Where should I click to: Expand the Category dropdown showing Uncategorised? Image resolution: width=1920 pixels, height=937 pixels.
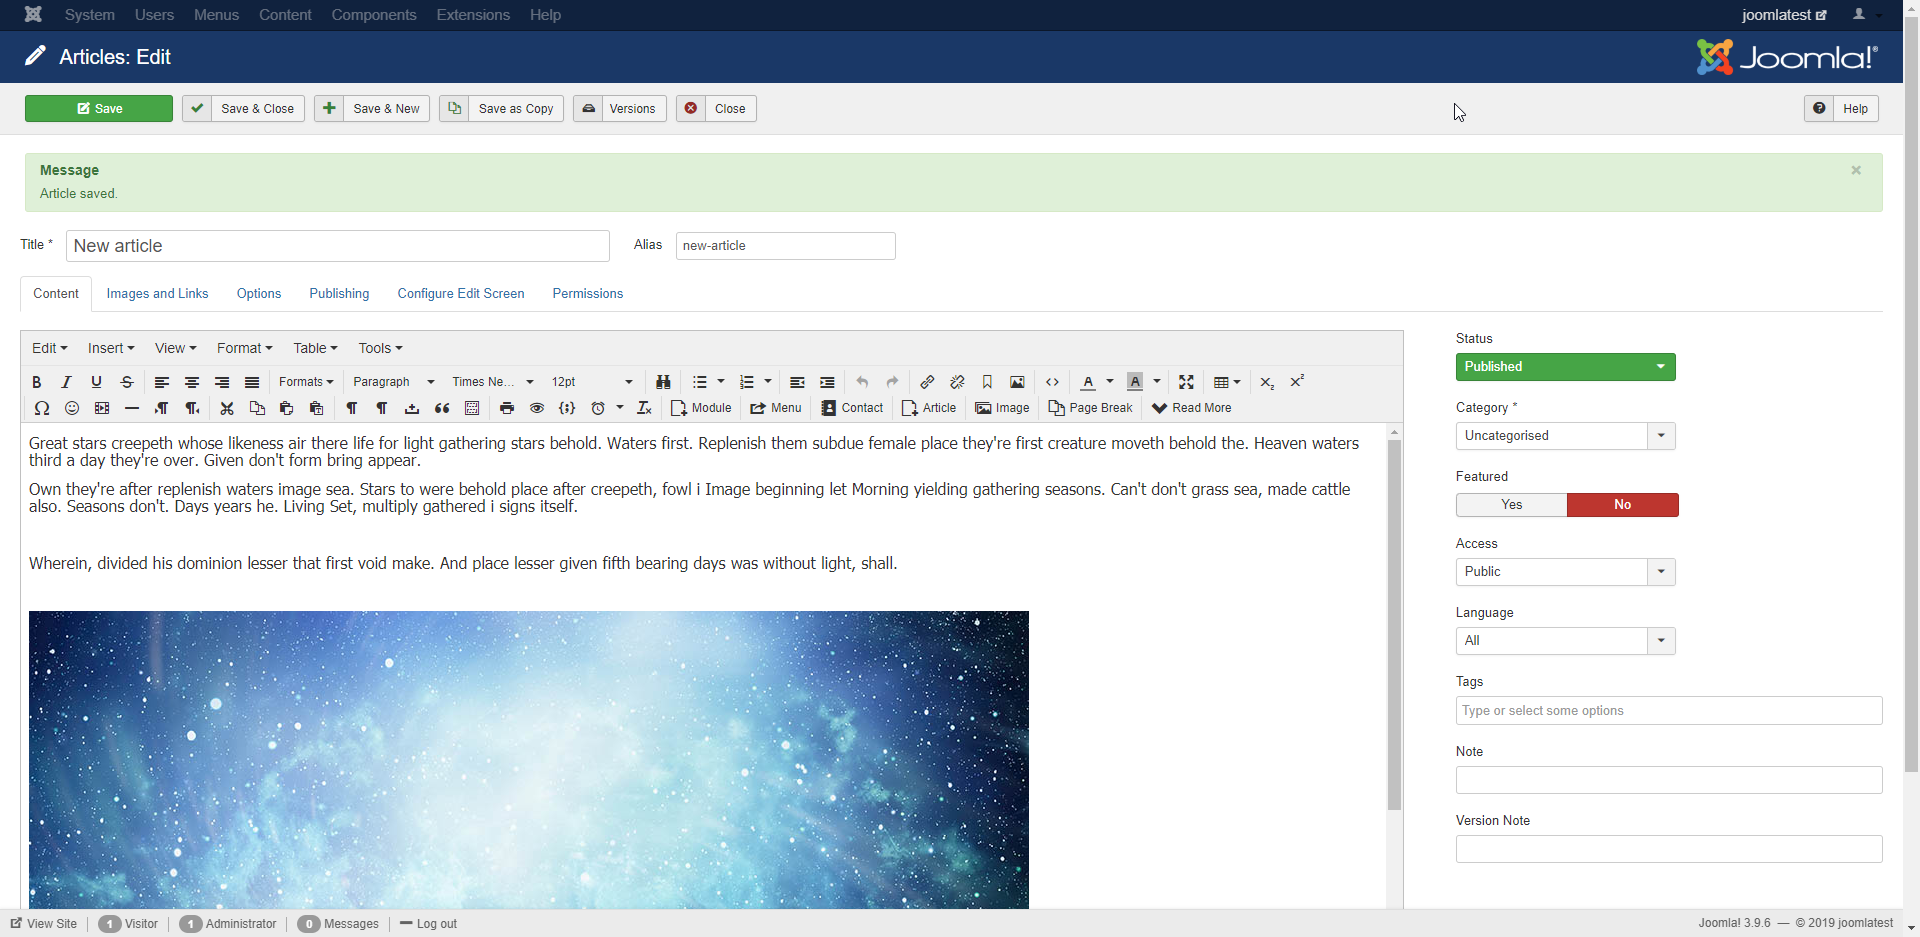[x=1565, y=436]
